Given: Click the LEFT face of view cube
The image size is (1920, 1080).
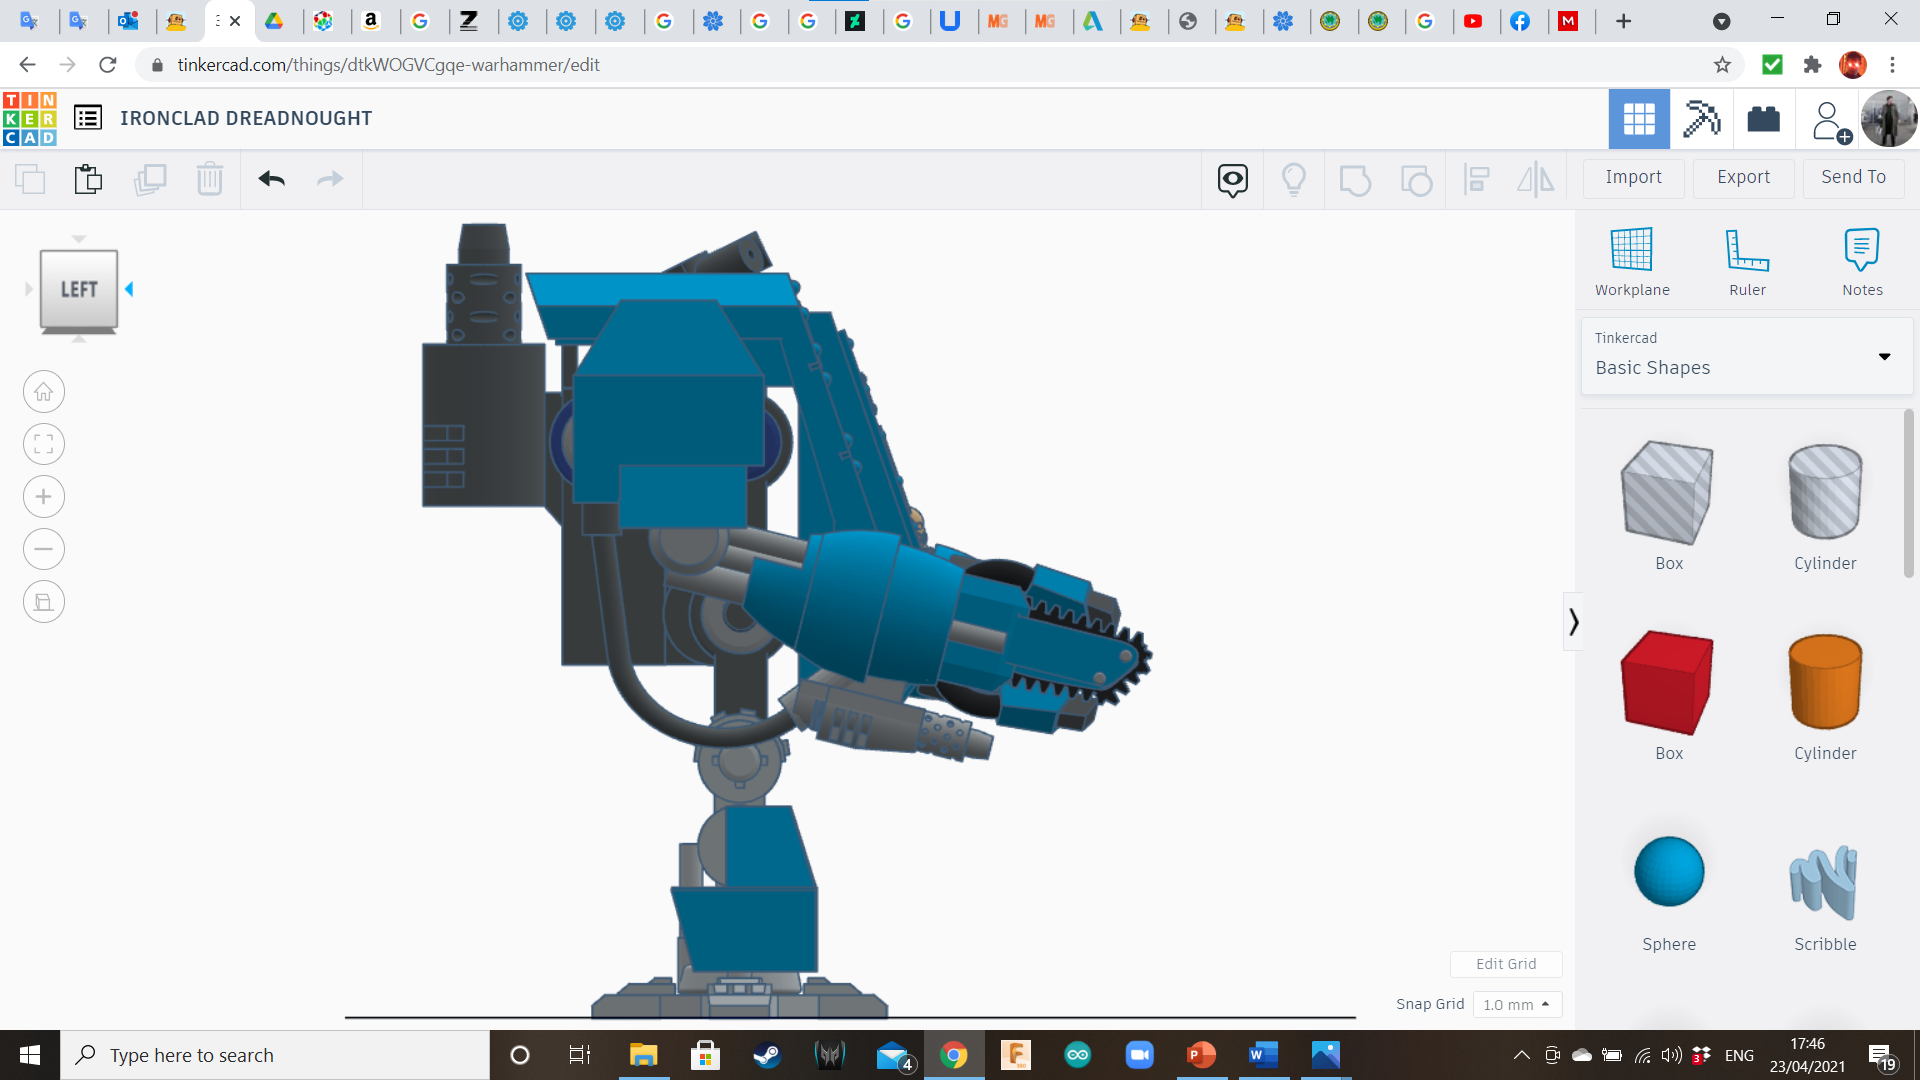Looking at the screenshot, I should pyautogui.click(x=79, y=289).
